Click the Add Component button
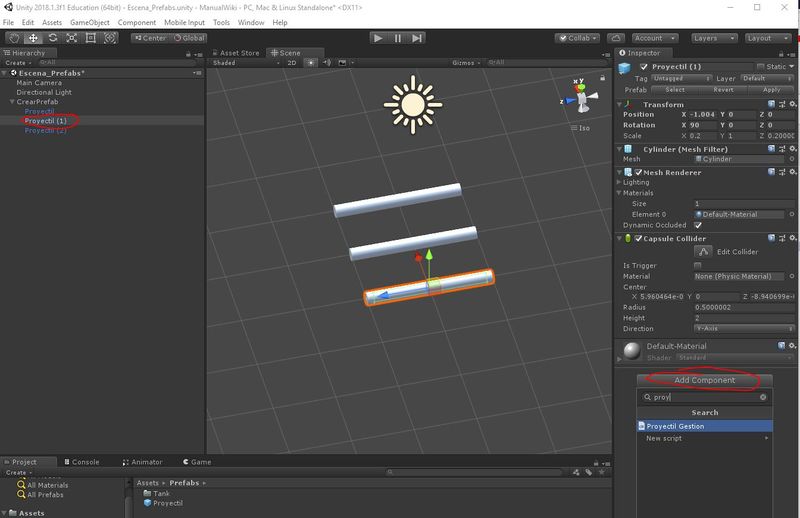The width and height of the screenshot is (800, 518). (704, 380)
